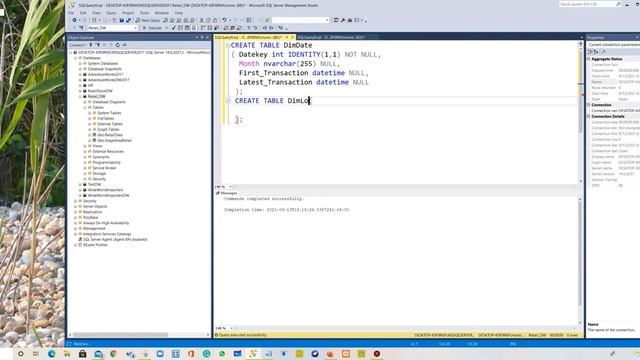Select the XEvent Profiler node
640x360 pixels.
95,245
